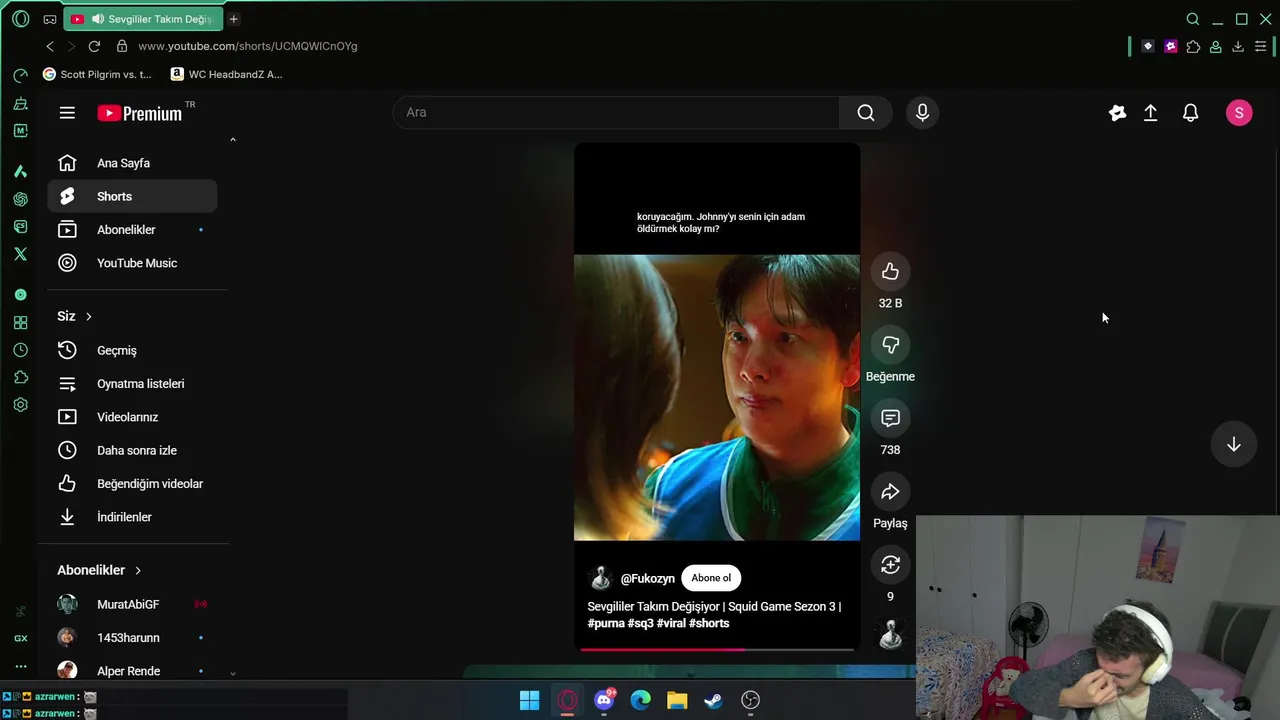Open MuratAbiGF channel subscription
The image size is (1280, 720).
pyautogui.click(x=132, y=604)
